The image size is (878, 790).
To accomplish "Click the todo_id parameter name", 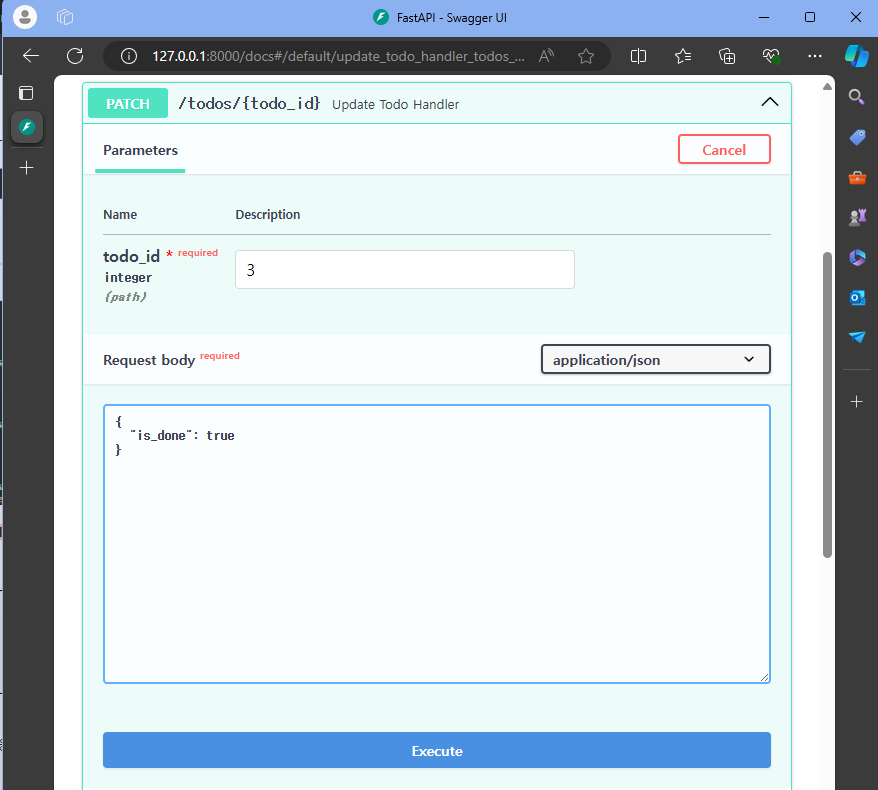I will coord(132,256).
